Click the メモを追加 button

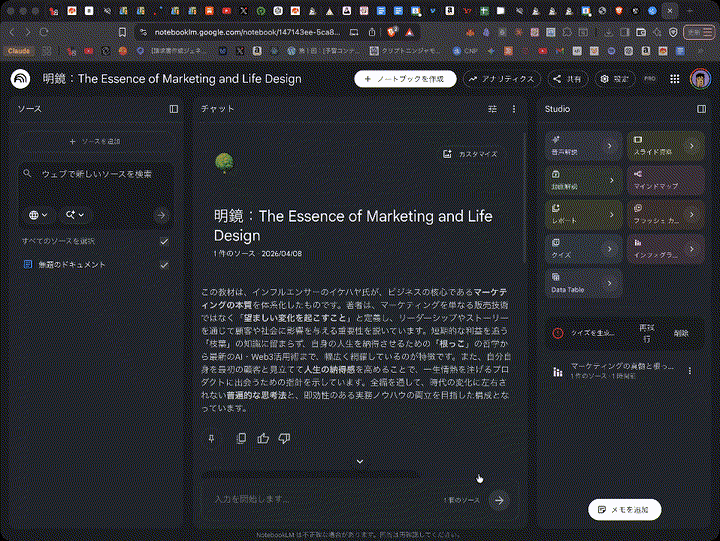624,510
